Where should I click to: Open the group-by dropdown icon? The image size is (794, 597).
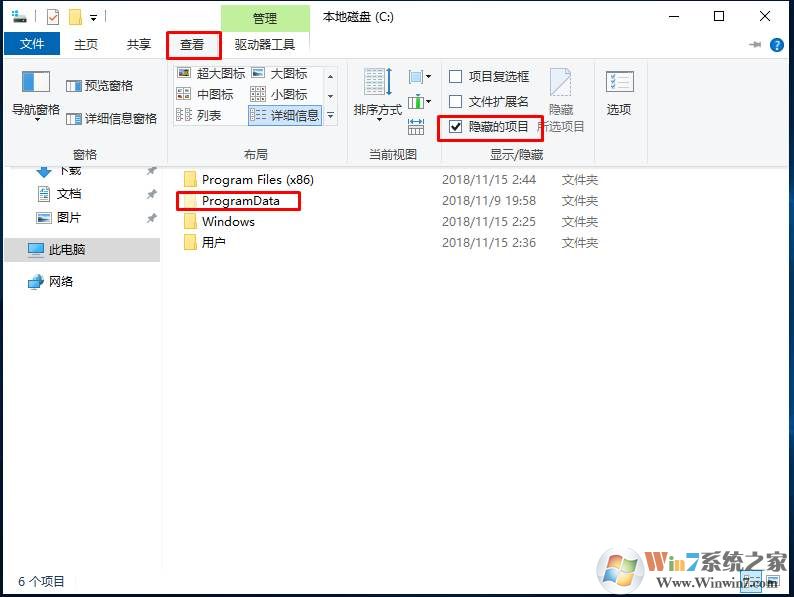pos(420,77)
